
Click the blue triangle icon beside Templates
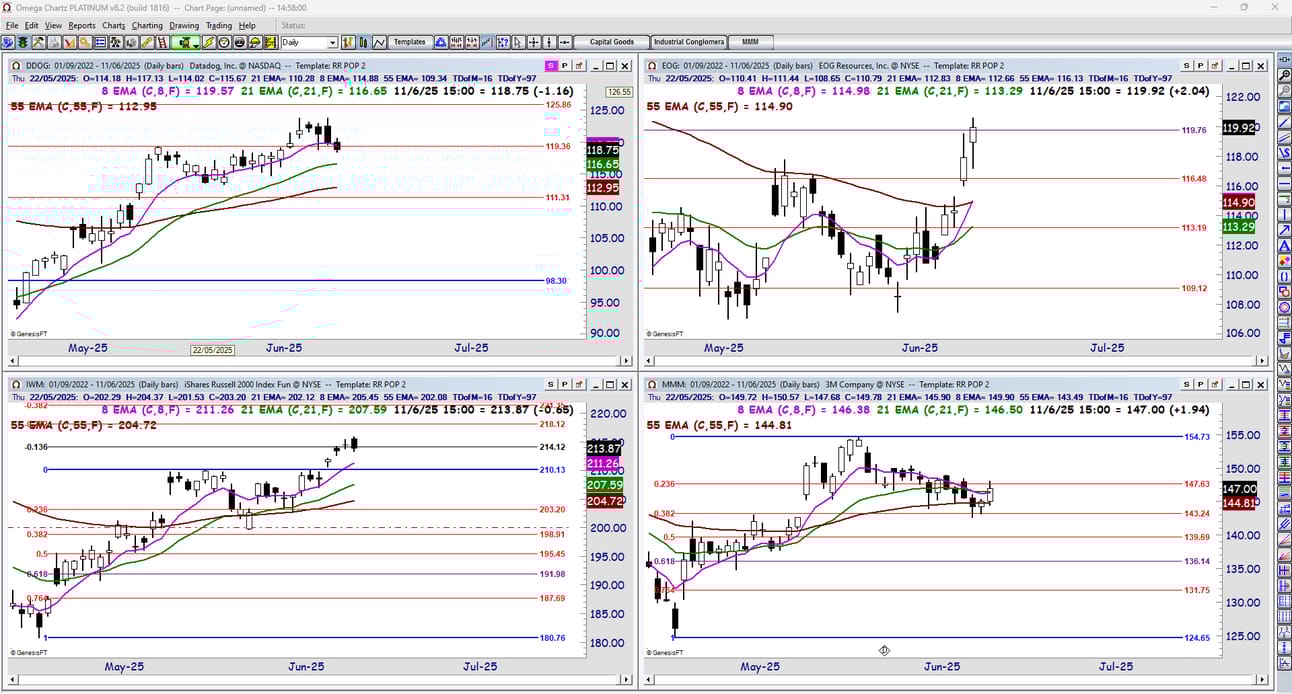441,43
